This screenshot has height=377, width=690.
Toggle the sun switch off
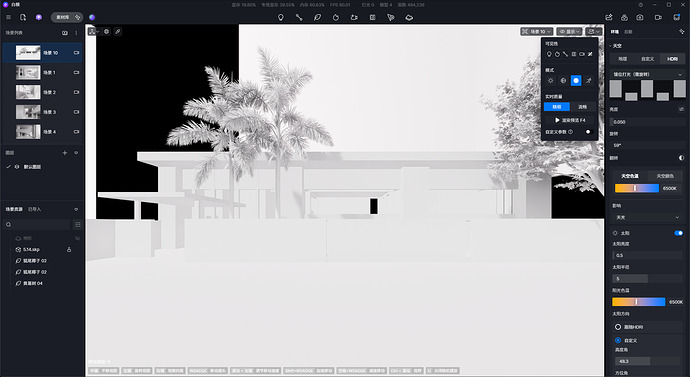coord(679,233)
